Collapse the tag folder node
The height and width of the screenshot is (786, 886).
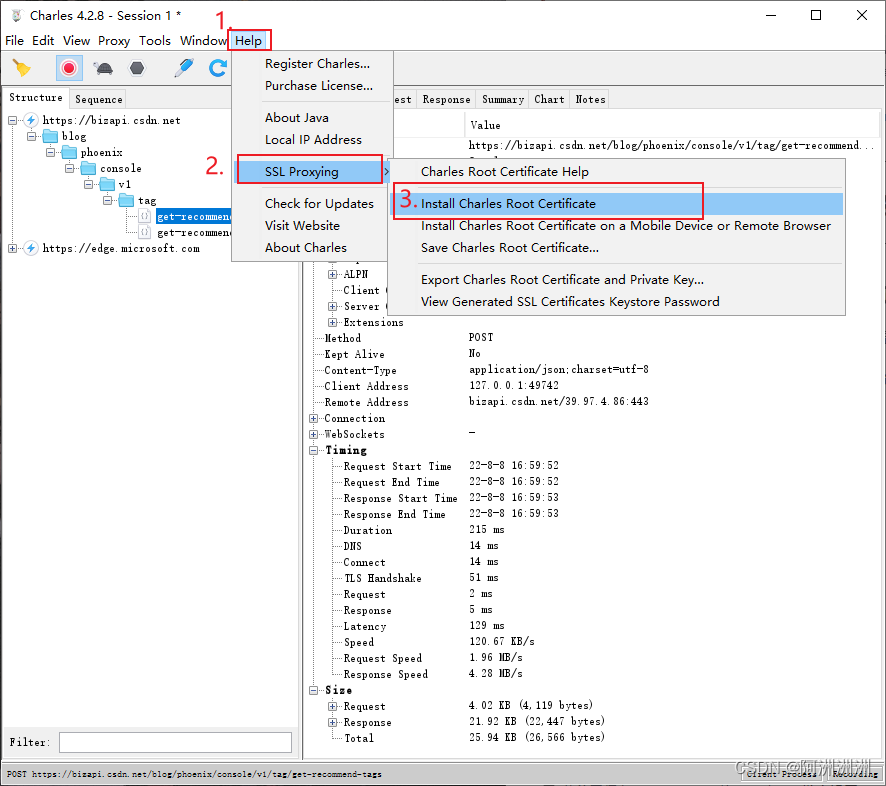pos(107,201)
